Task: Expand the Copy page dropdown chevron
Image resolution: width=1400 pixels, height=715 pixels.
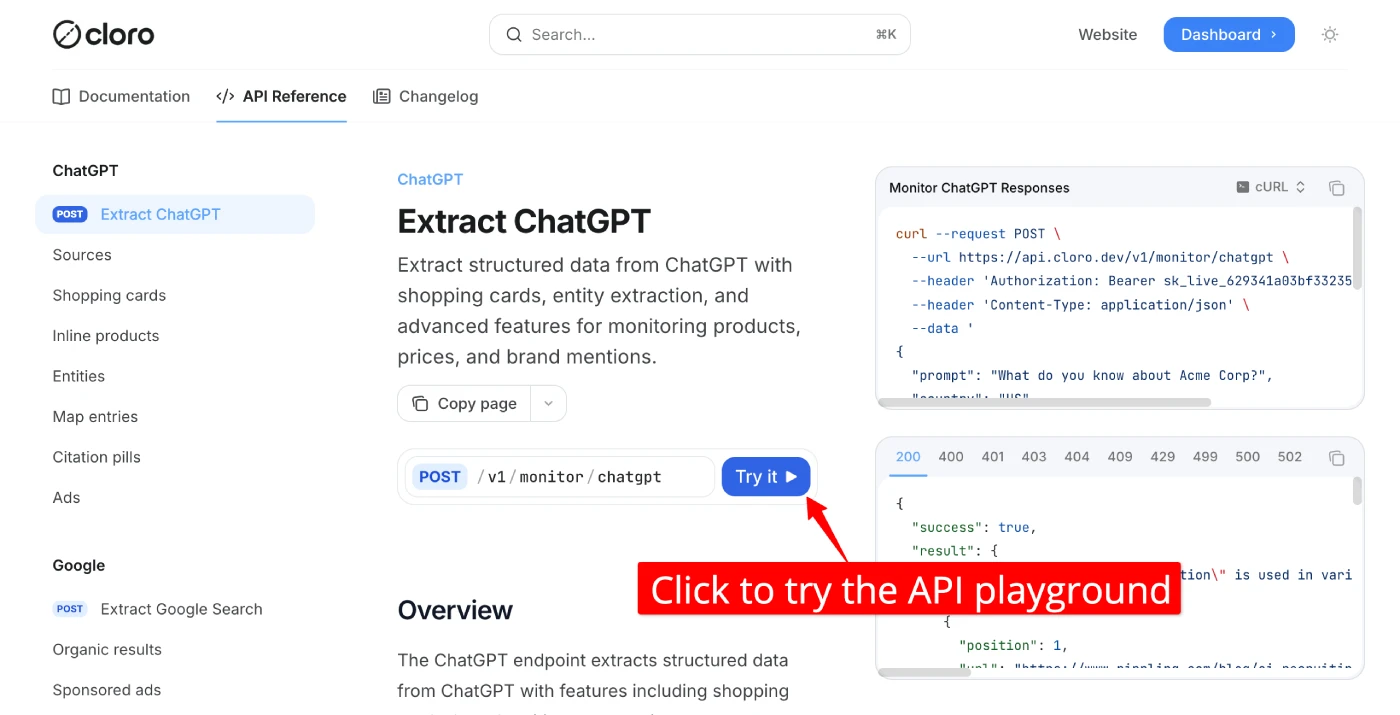Action: pyautogui.click(x=548, y=404)
